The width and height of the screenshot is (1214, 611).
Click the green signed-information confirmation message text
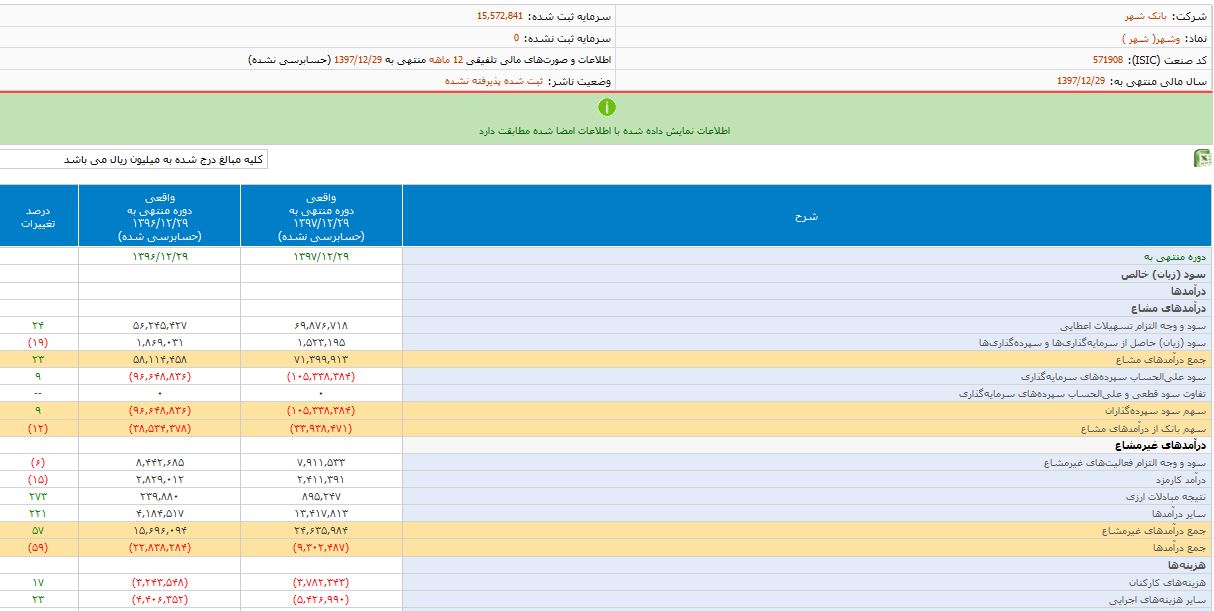tap(604, 131)
